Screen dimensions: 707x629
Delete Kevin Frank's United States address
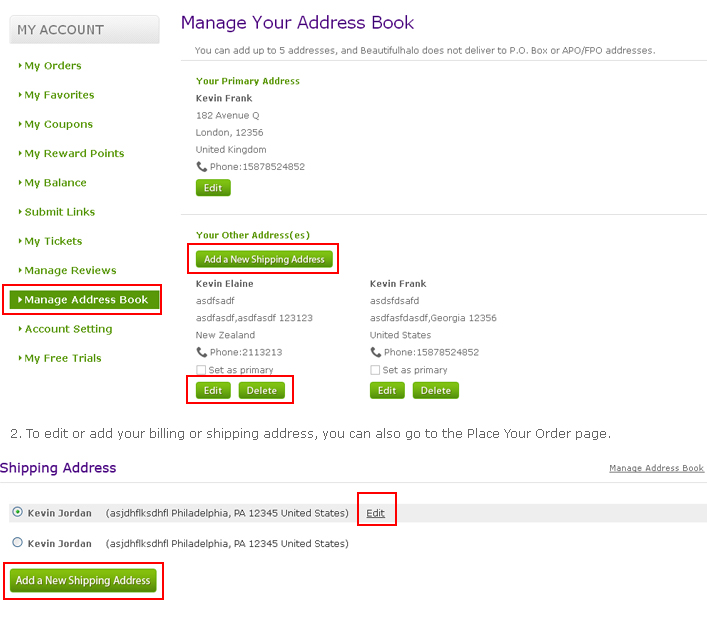click(x=436, y=390)
